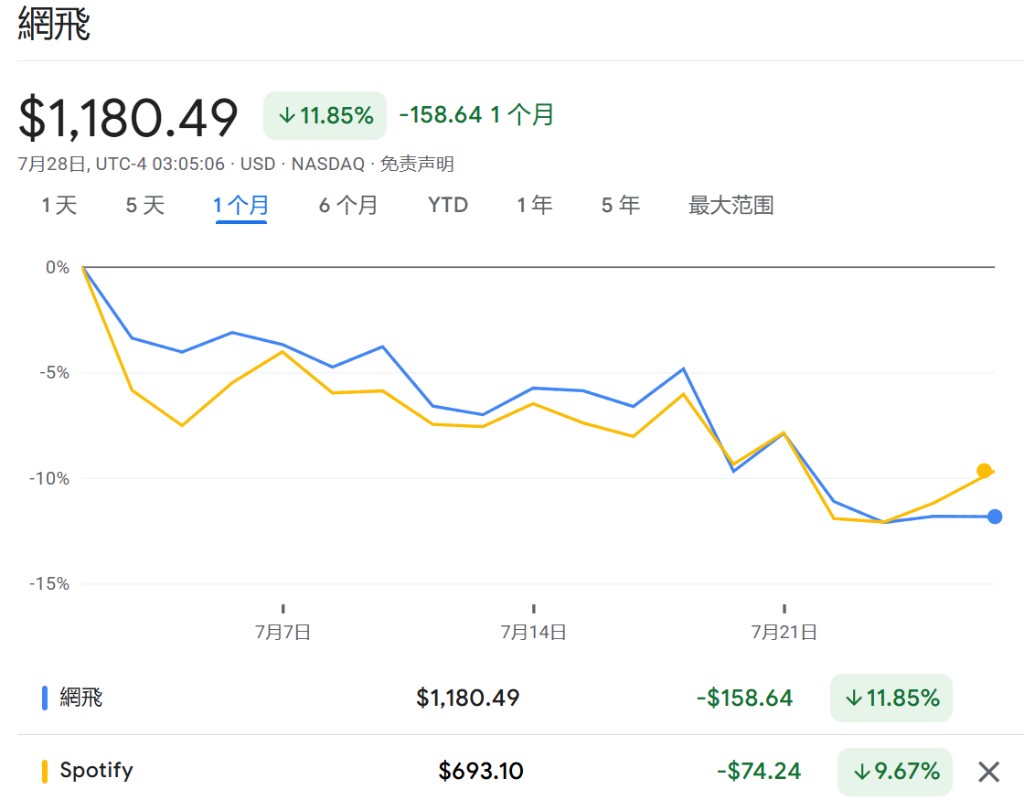Open the Spotify comparison row
Image resolution: width=1024 pixels, height=806 pixels.
coord(498,771)
